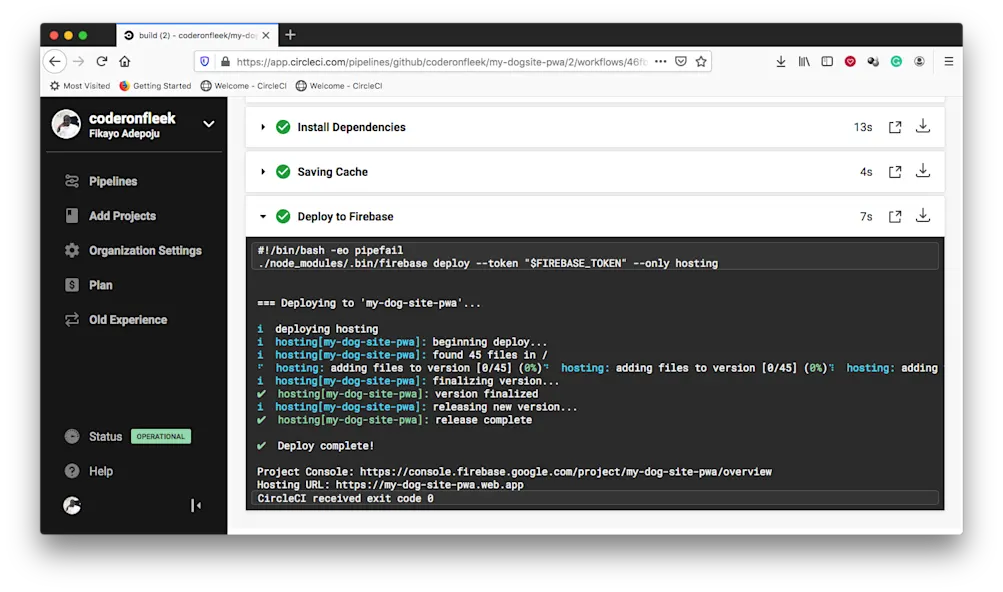Viewport: 1003px width, 592px height.
Task: Click the user avatar at sidebar bottom
Action: (72, 506)
